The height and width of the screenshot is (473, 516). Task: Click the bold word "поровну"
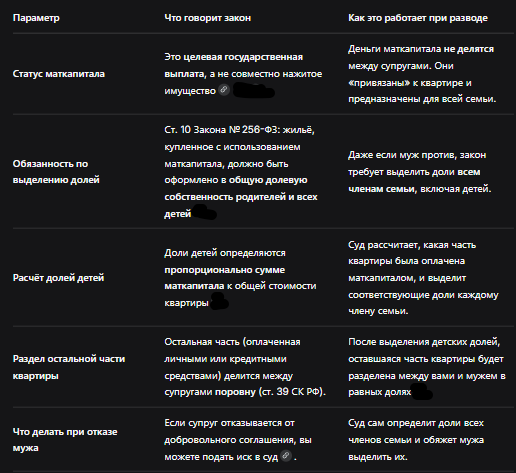235,392
